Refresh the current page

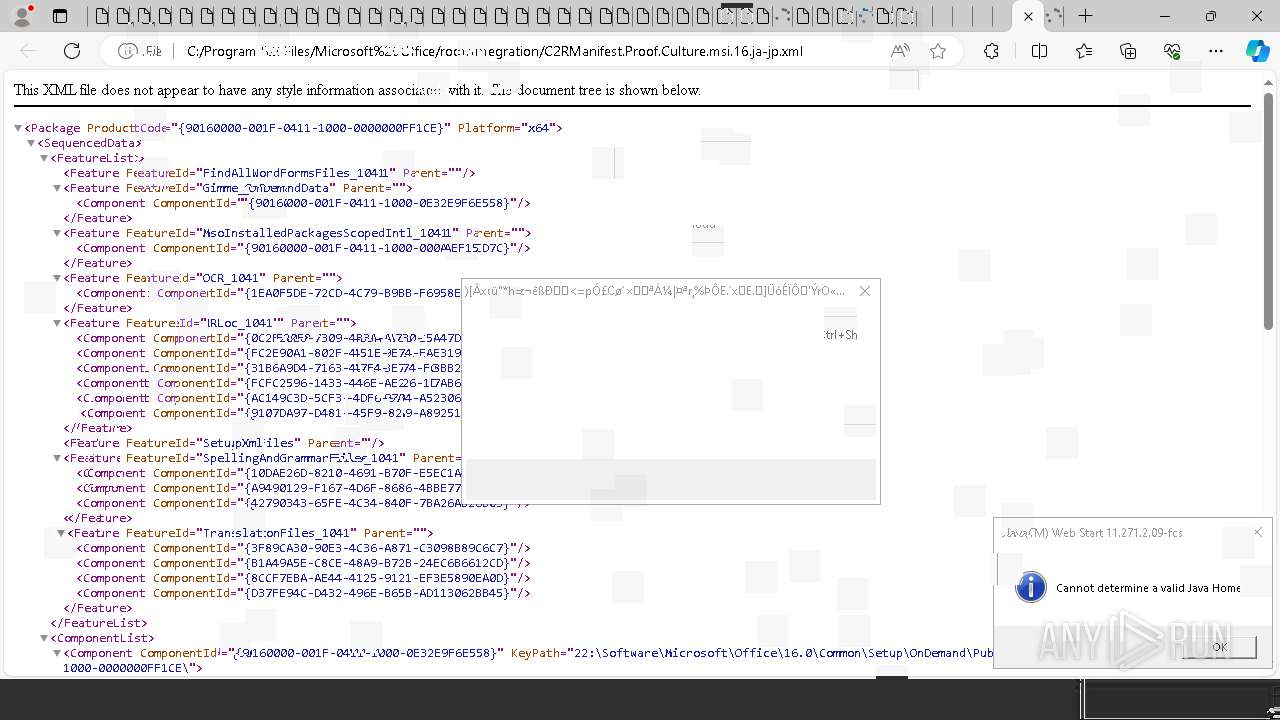[x=72, y=51]
